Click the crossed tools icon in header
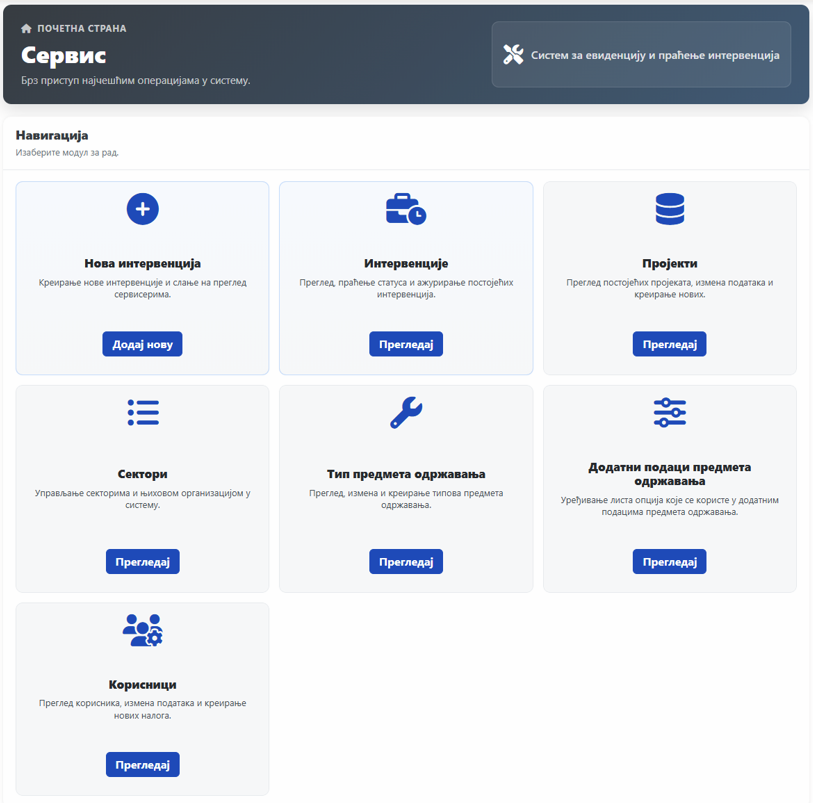This screenshot has width=813, height=803. coord(513,54)
